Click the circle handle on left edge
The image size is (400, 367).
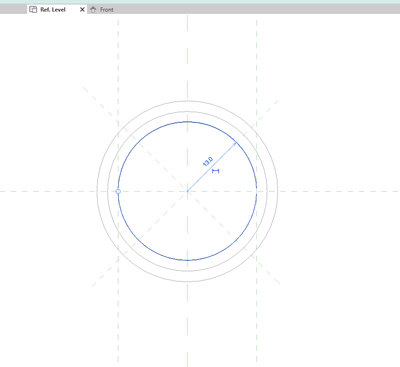click(118, 191)
